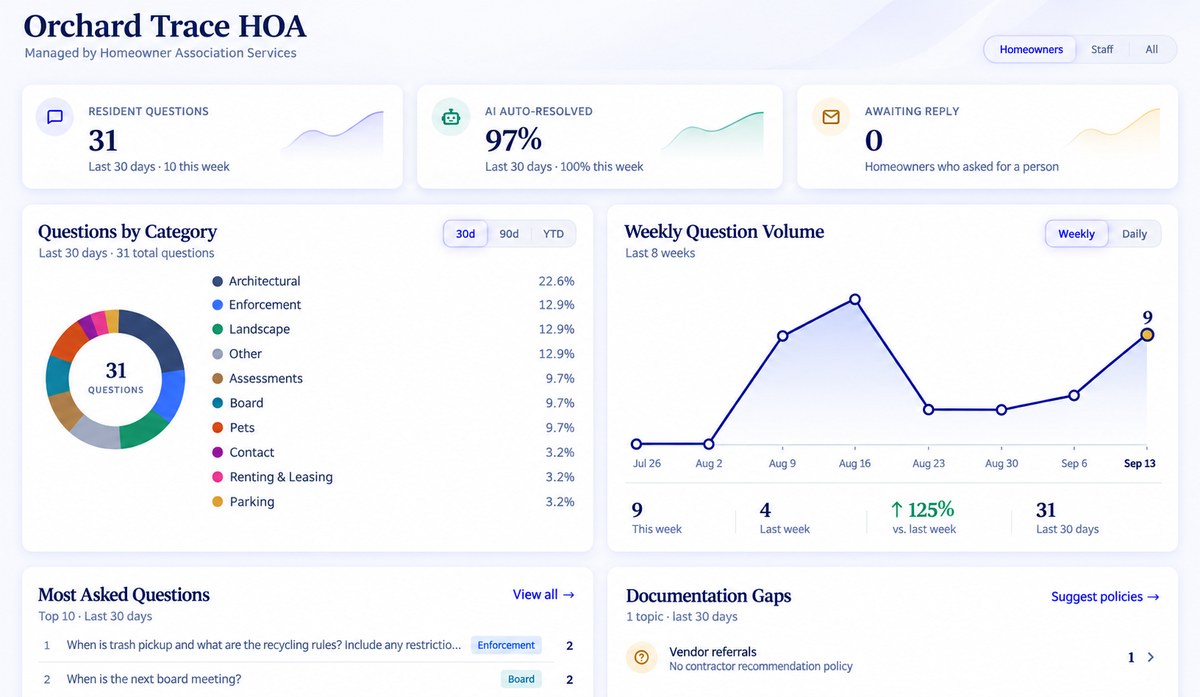Switch to the Staff view
This screenshot has width=1200, height=697.
(1102, 49)
